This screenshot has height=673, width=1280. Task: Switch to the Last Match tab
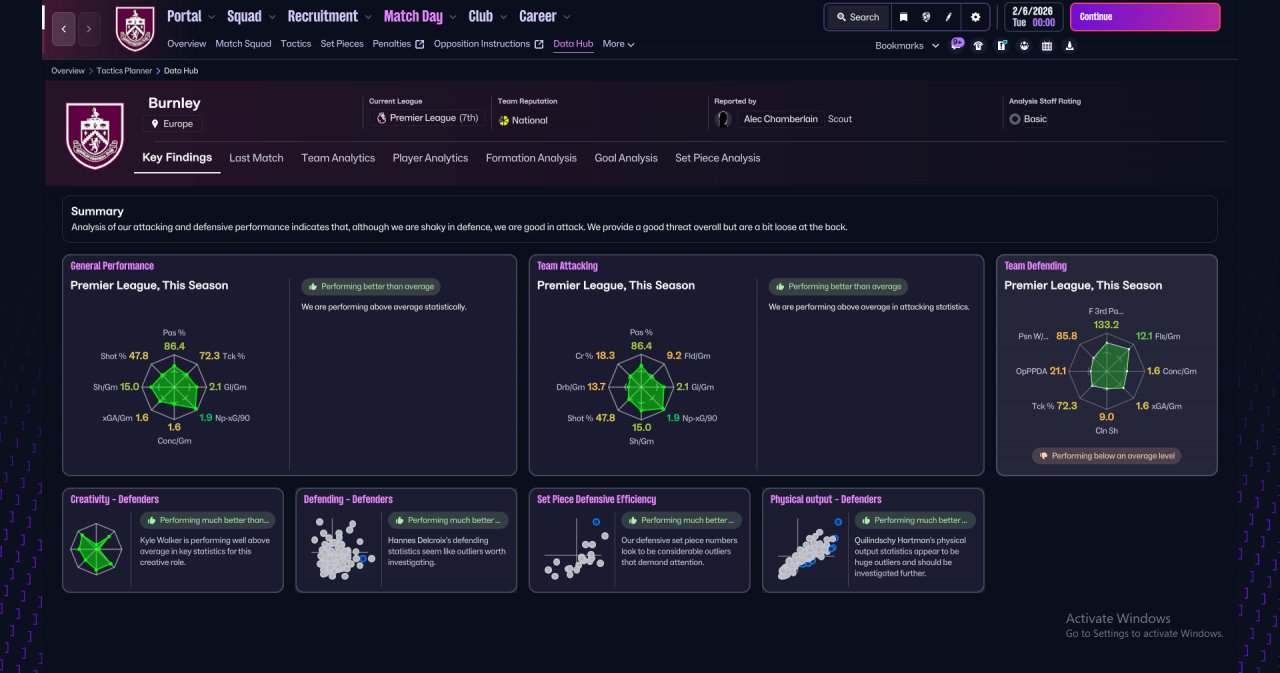pyautogui.click(x=256, y=158)
